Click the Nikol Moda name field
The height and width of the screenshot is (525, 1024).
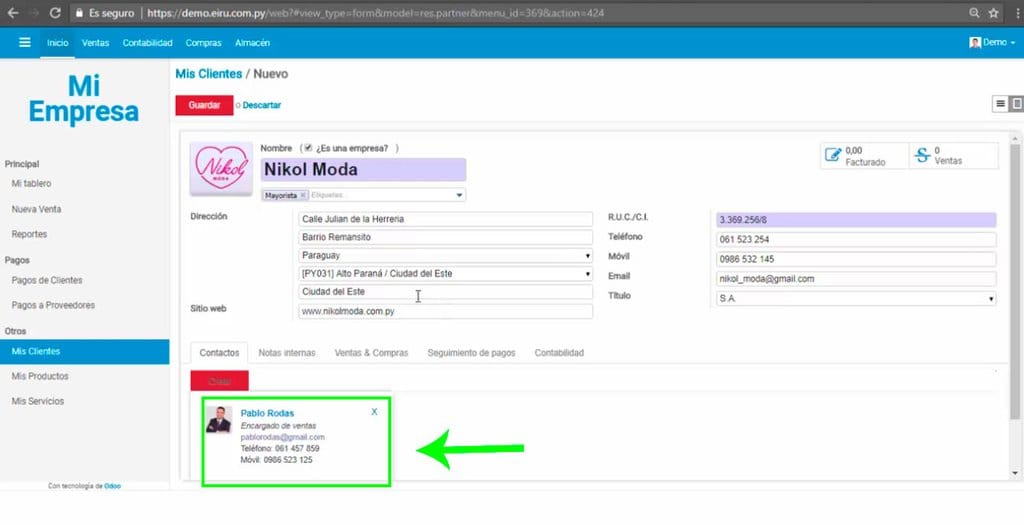click(x=363, y=170)
